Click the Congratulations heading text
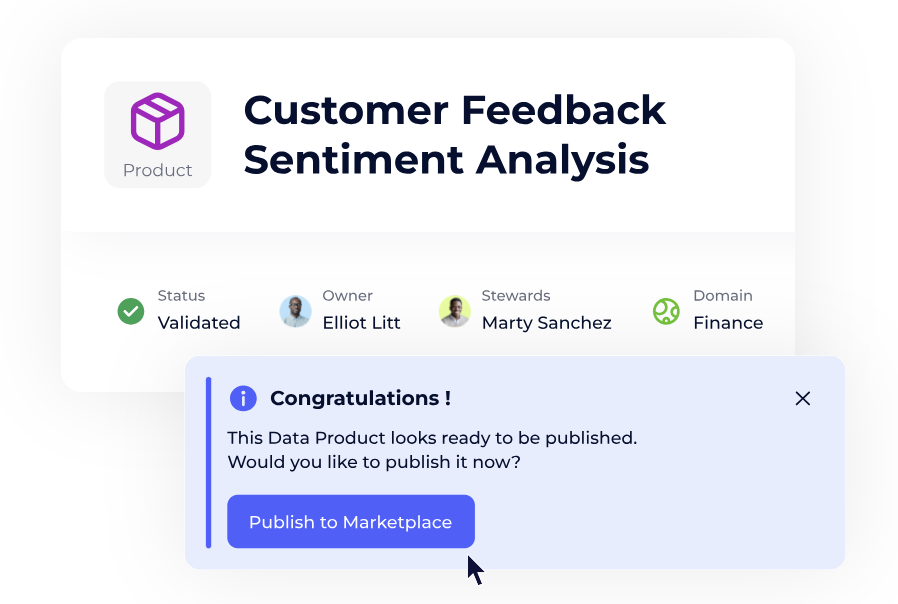The height and width of the screenshot is (604, 898). pos(360,398)
